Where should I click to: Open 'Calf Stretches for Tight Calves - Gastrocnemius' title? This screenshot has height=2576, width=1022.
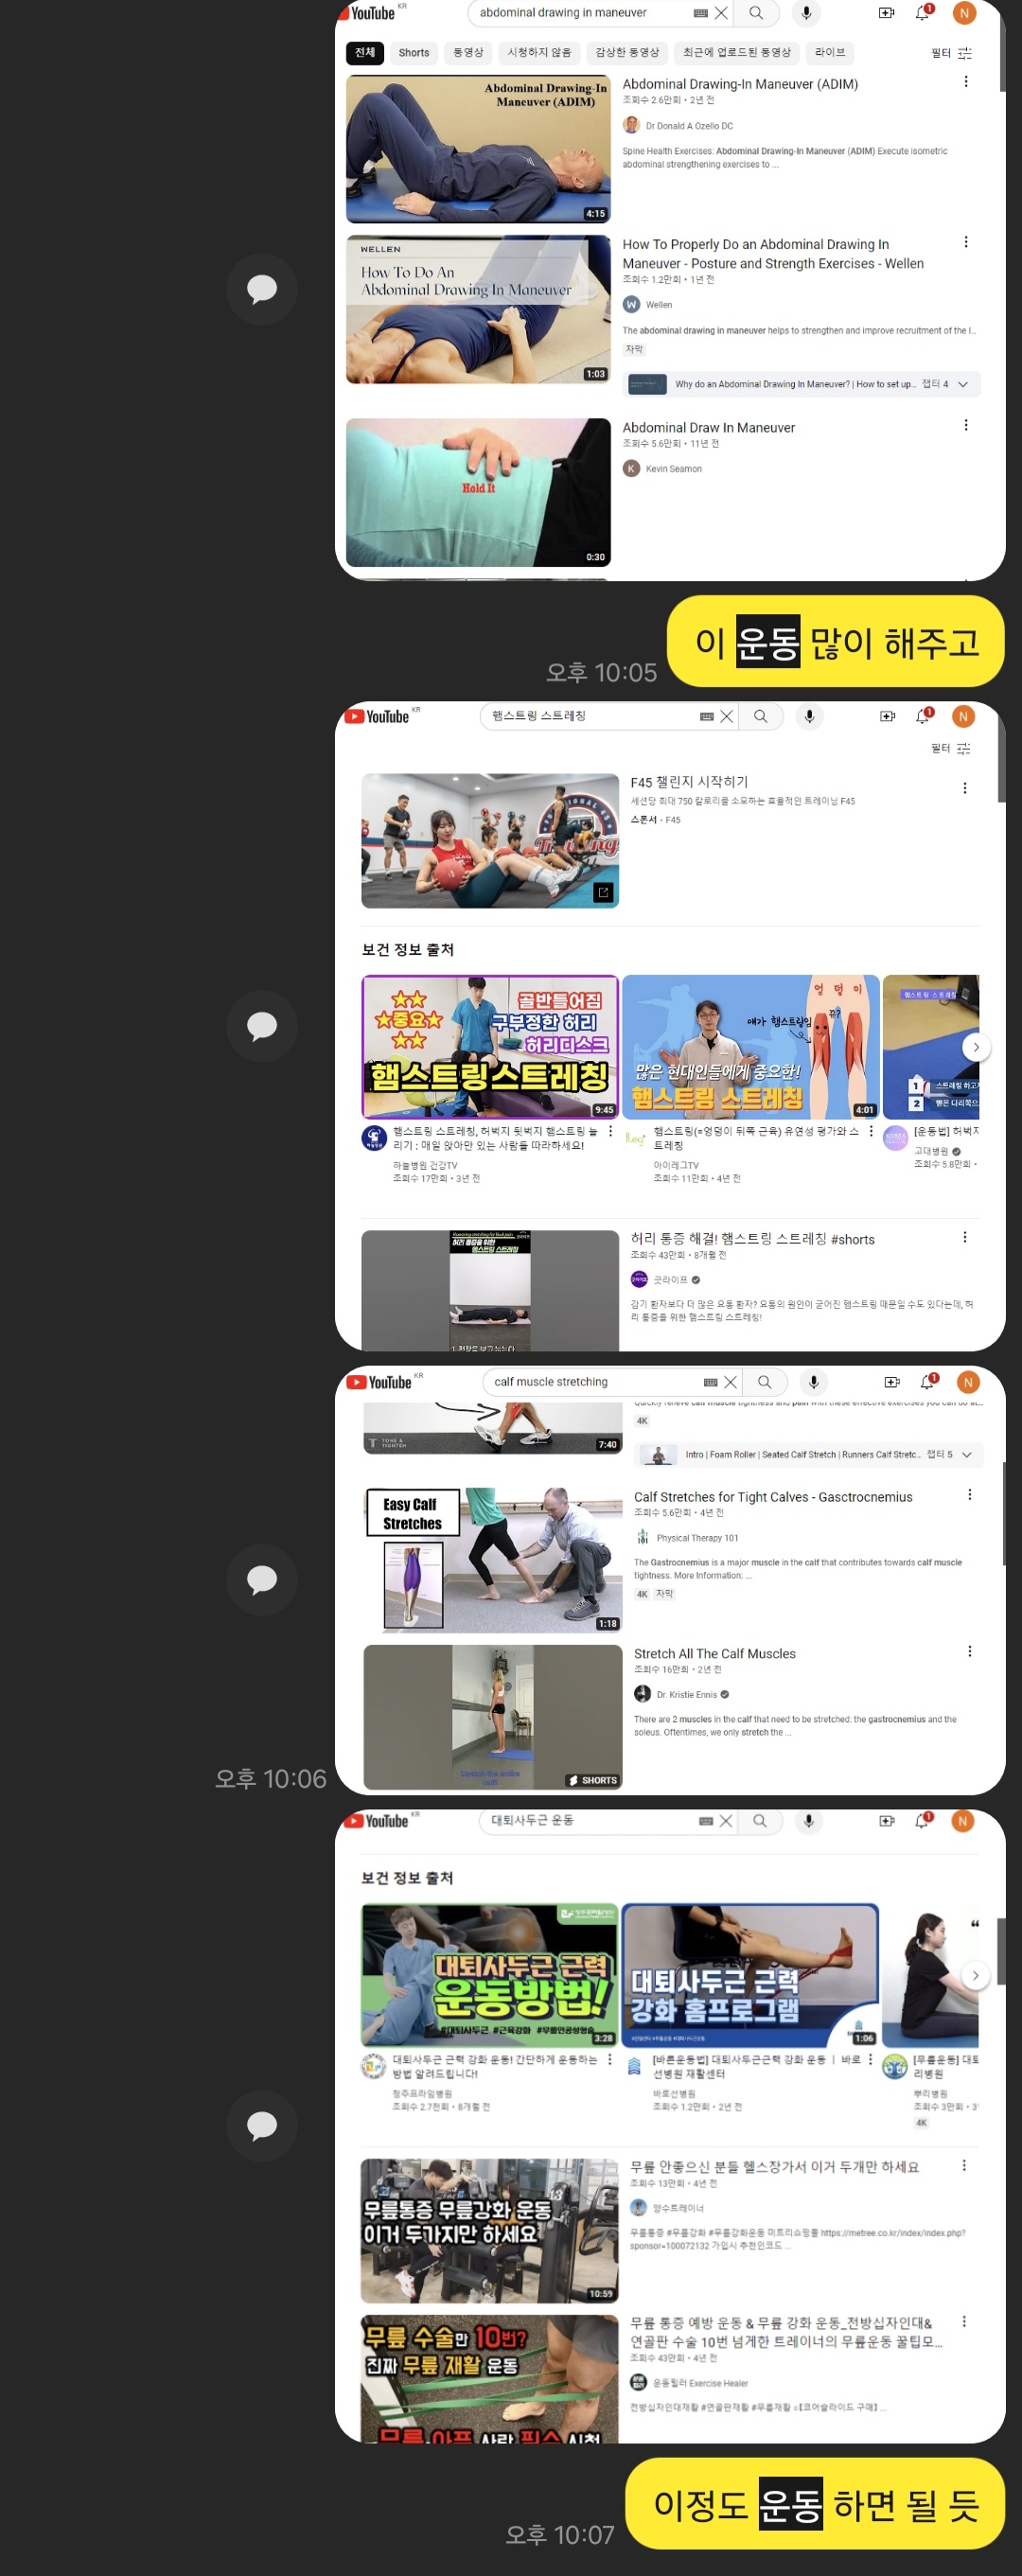click(x=773, y=1497)
